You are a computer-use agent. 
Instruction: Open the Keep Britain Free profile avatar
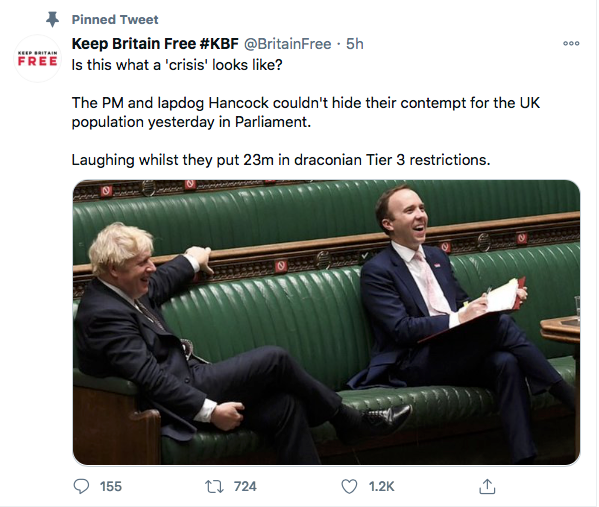[37, 58]
